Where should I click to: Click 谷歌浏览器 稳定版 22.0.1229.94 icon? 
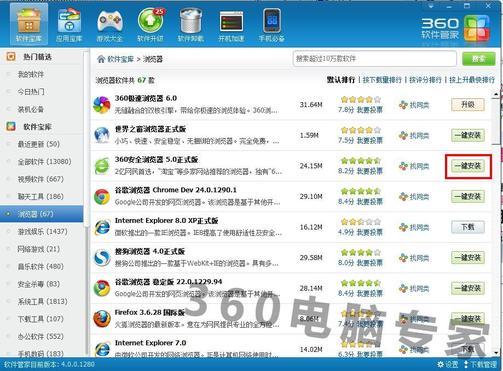coord(102,288)
